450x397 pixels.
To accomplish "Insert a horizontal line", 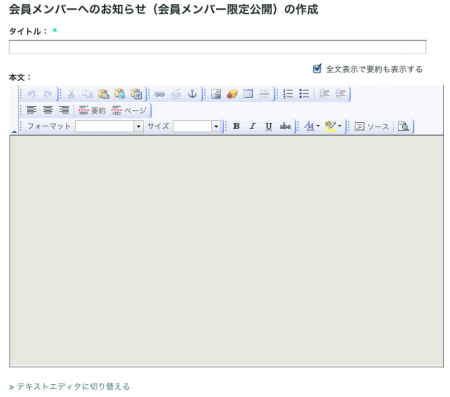I will coord(264,94).
